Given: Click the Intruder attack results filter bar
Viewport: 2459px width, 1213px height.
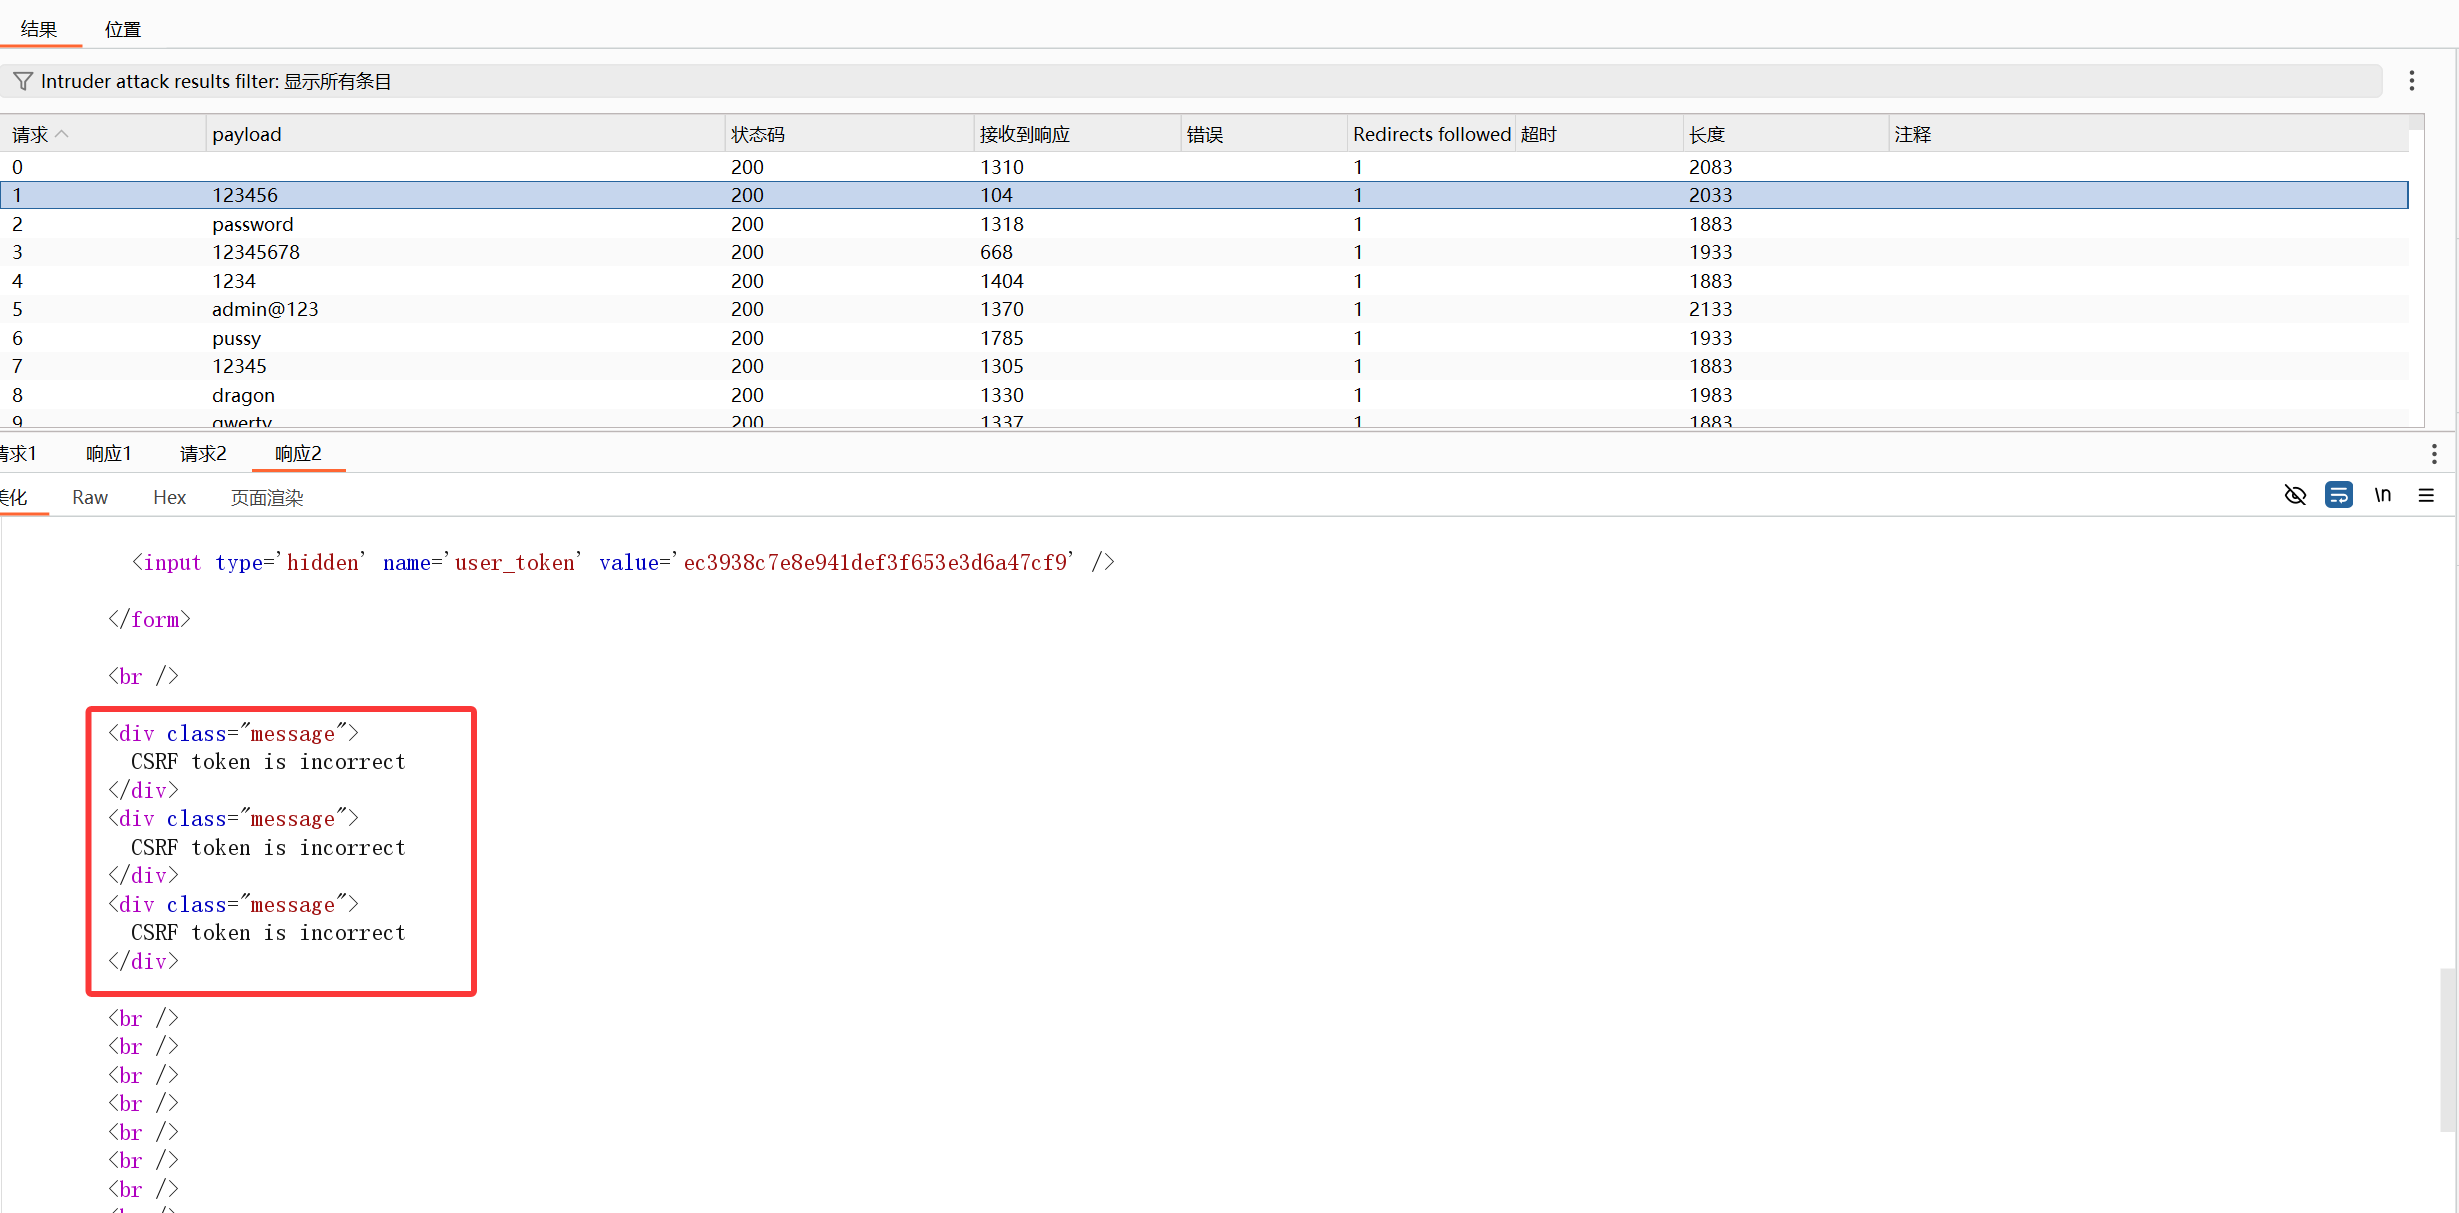Looking at the screenshot, I should [x=1192, y=81].
